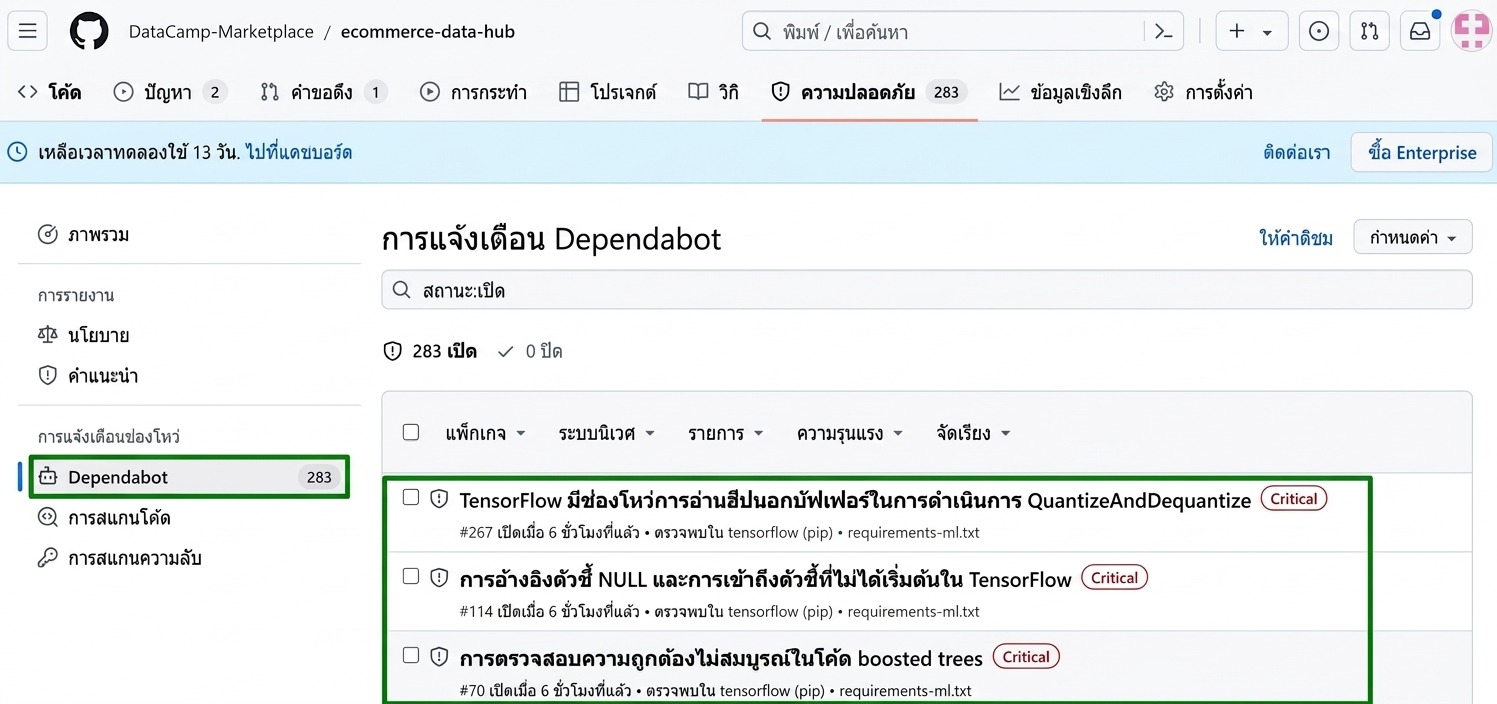Switch to the โปรเจกต์ tab
Screen dimensions: 1497x704
click(x=608, y=93)
